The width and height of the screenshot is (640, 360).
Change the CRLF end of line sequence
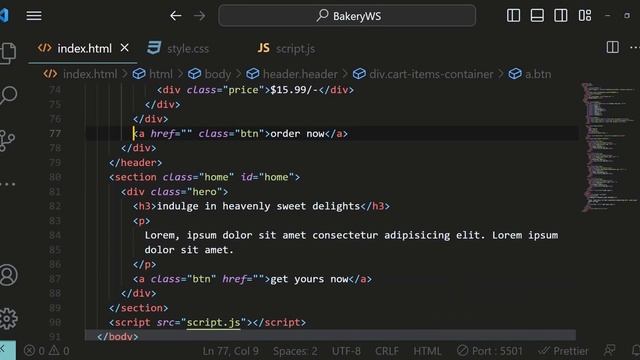pos(387,351)
